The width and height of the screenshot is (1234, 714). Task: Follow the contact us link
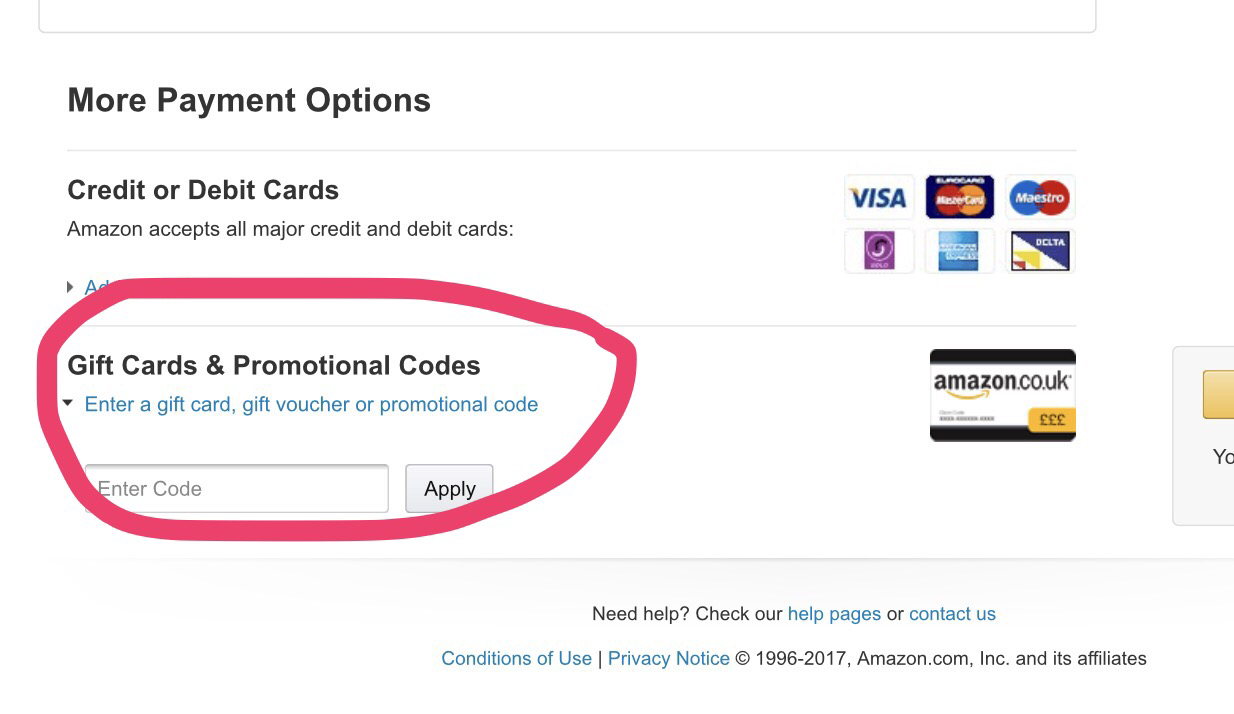pos(952,614)
